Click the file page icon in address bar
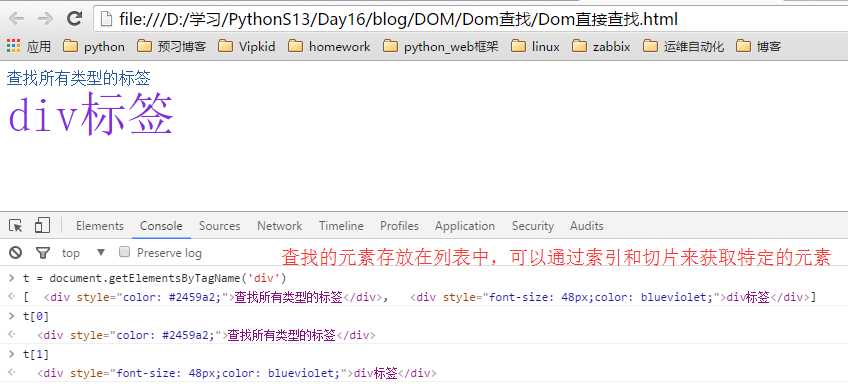Screen dimensions: 848x384 point(107,20)
